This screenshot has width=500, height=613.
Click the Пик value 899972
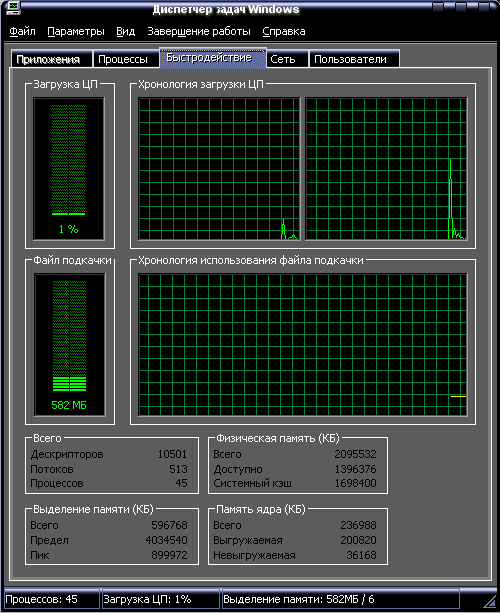pyautogui.click(x=169, y=555)
